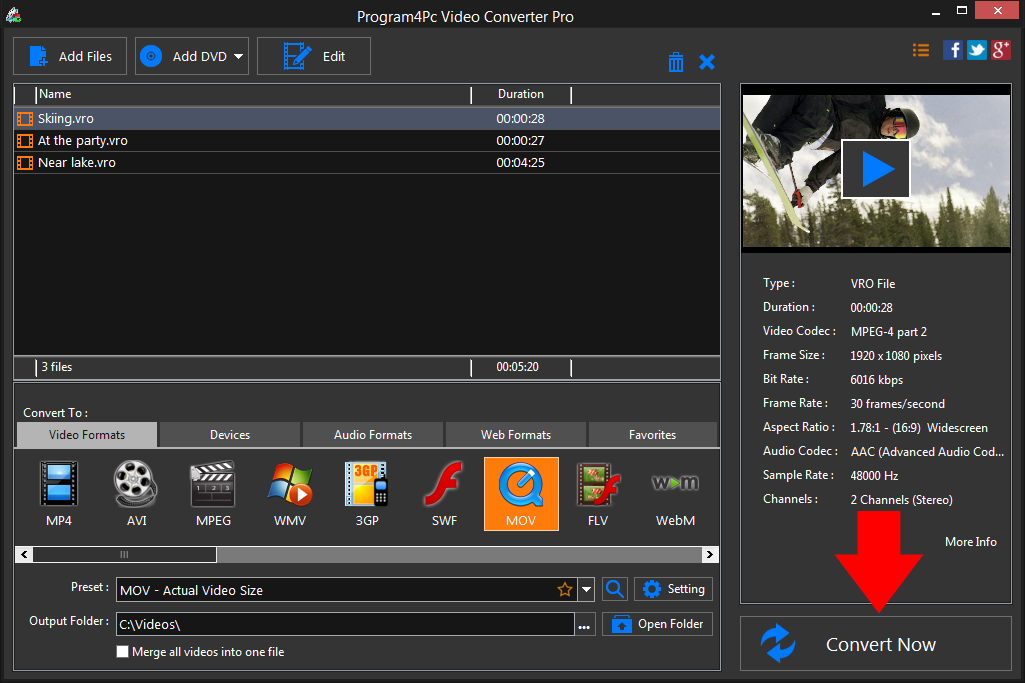Choose the AVI format icon
The height and width of the screenshot is (683, 1025).
click(135, 494)
